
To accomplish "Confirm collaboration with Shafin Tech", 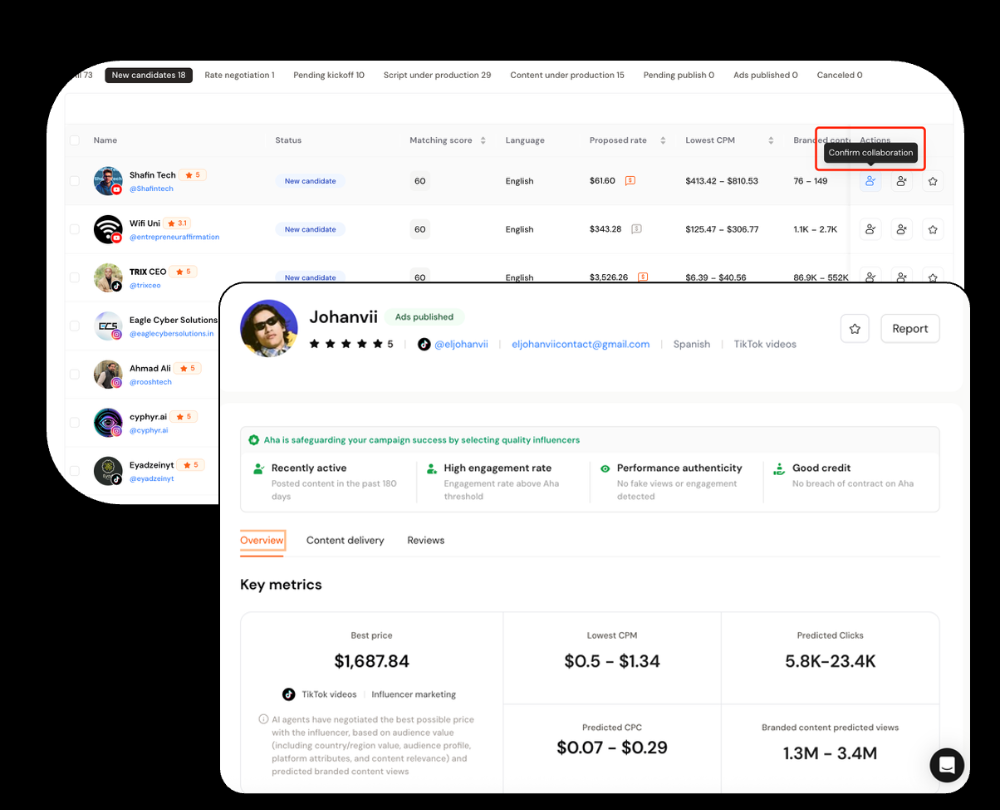I will click(869, 181).
